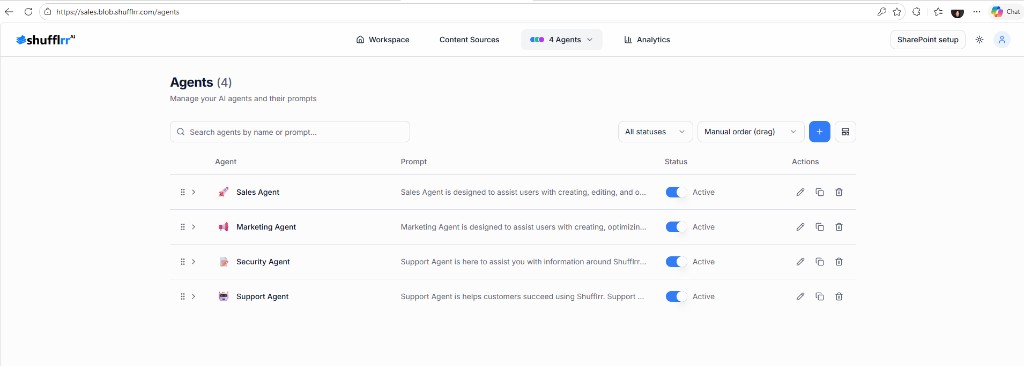
Task: Click the Marketing Agent name
Action: click(266, 227)
